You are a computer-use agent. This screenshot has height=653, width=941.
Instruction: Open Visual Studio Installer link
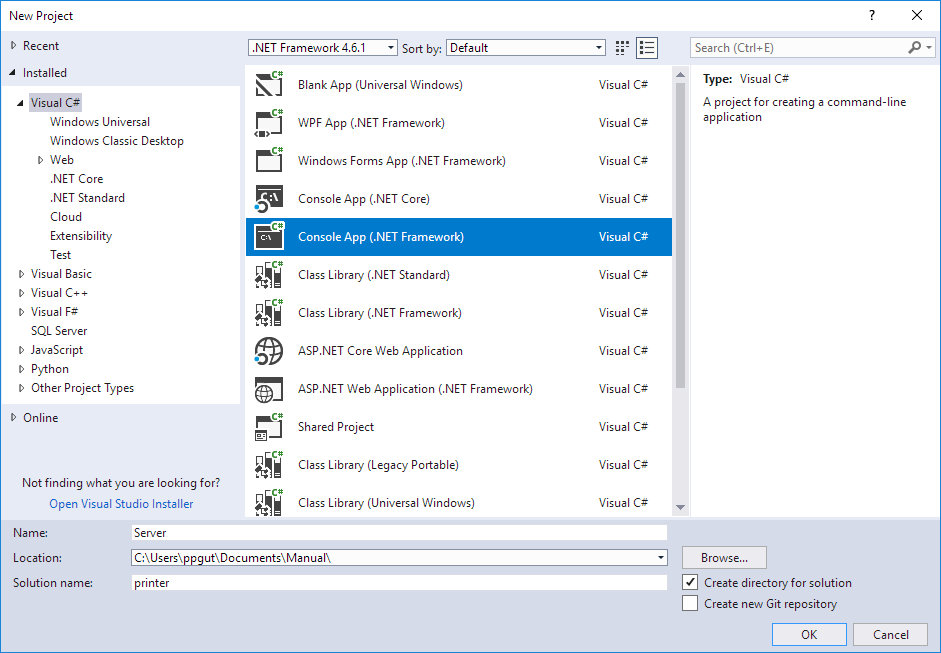pyautogui.click(x=121, y=504)
